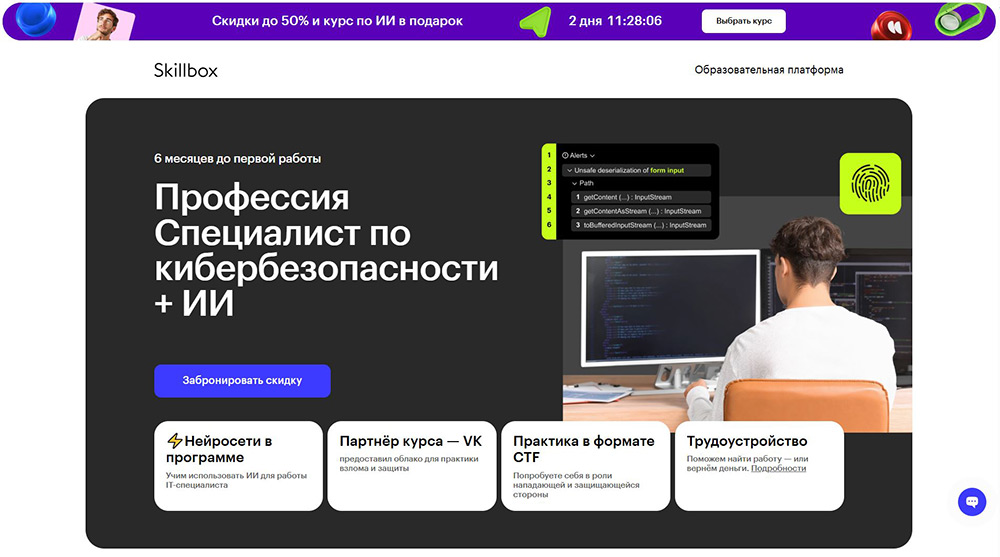Click the red rewind button icon in banner
Screen dimensions: 1000x557
pos(891,27)
